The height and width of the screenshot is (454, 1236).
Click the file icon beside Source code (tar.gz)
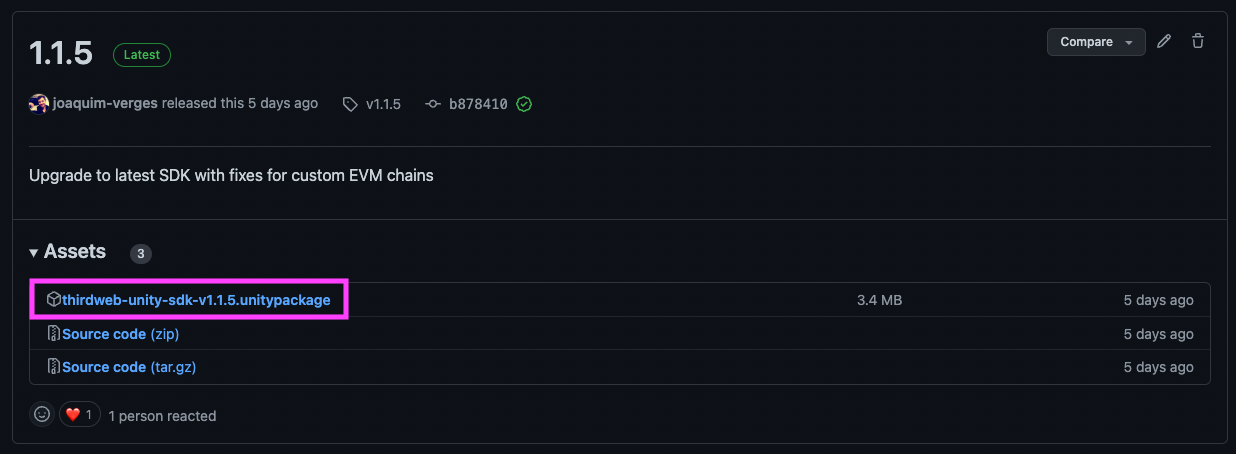(x=54, y=367)
